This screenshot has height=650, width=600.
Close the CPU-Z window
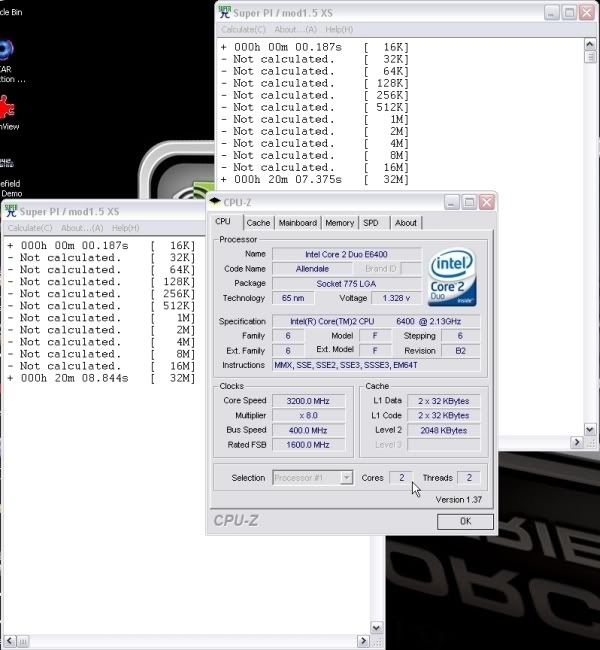(x=487, y=202)
